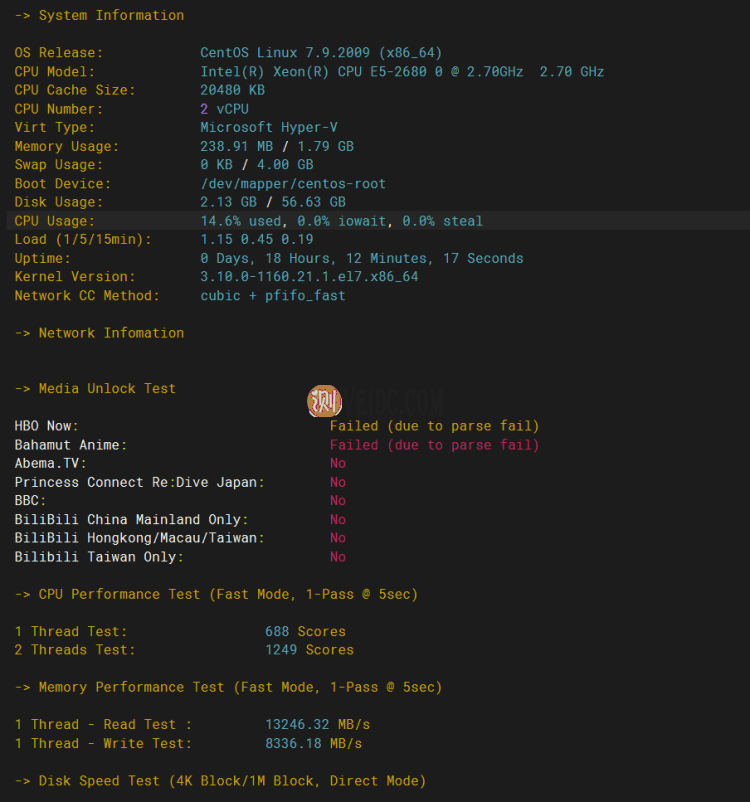Click the No result beside BBC
Screen dimensions: 750x802
click(x=338, y=501)
